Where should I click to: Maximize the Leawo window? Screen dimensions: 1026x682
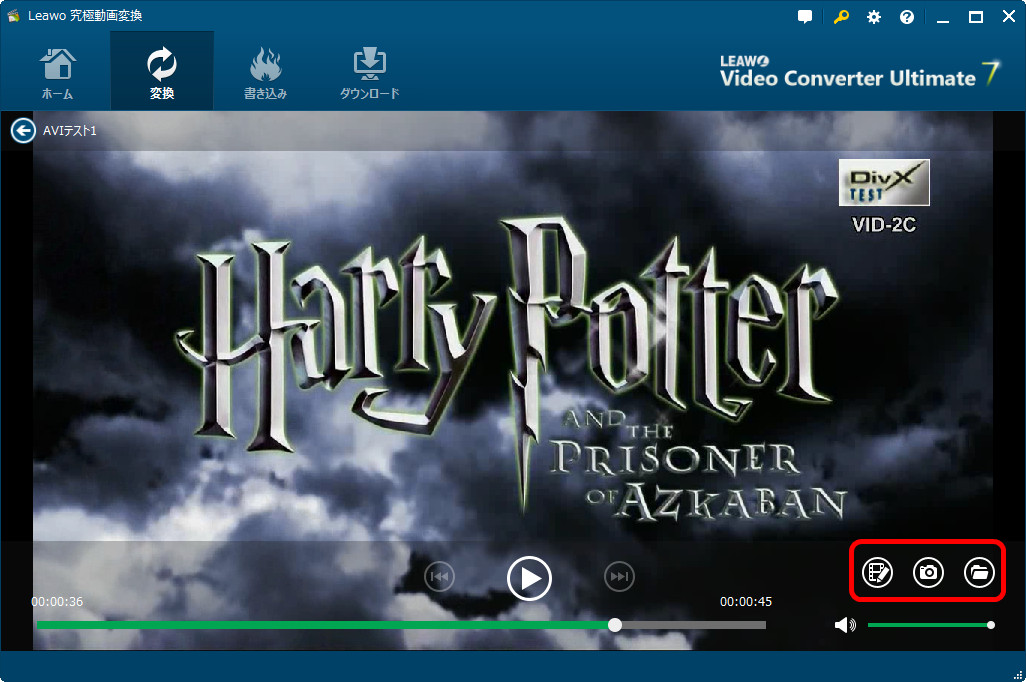976,18
